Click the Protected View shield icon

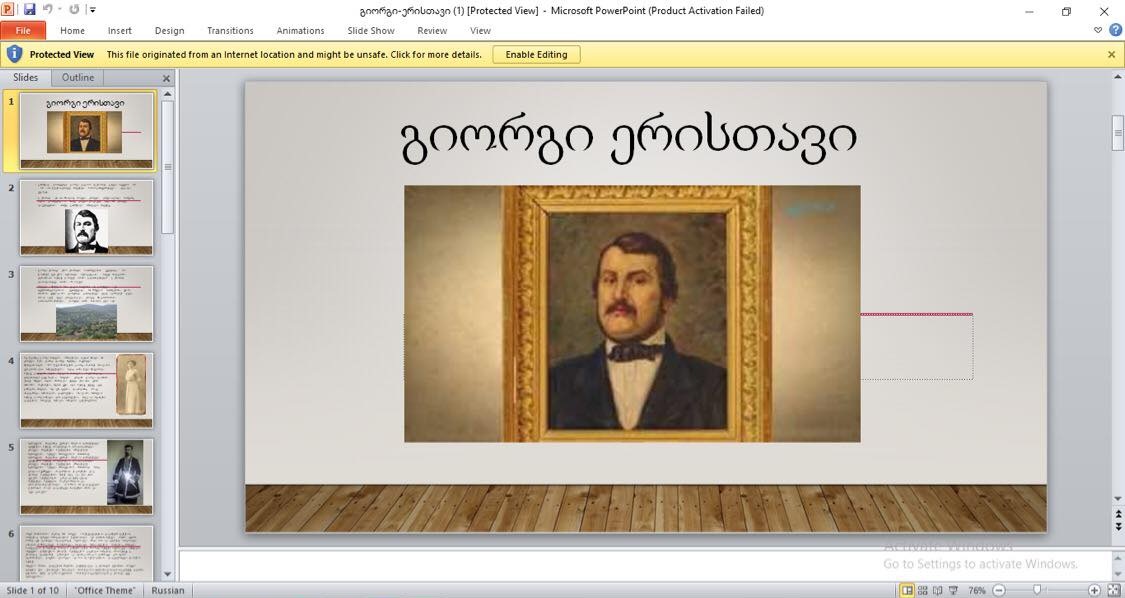pos(14,54)
